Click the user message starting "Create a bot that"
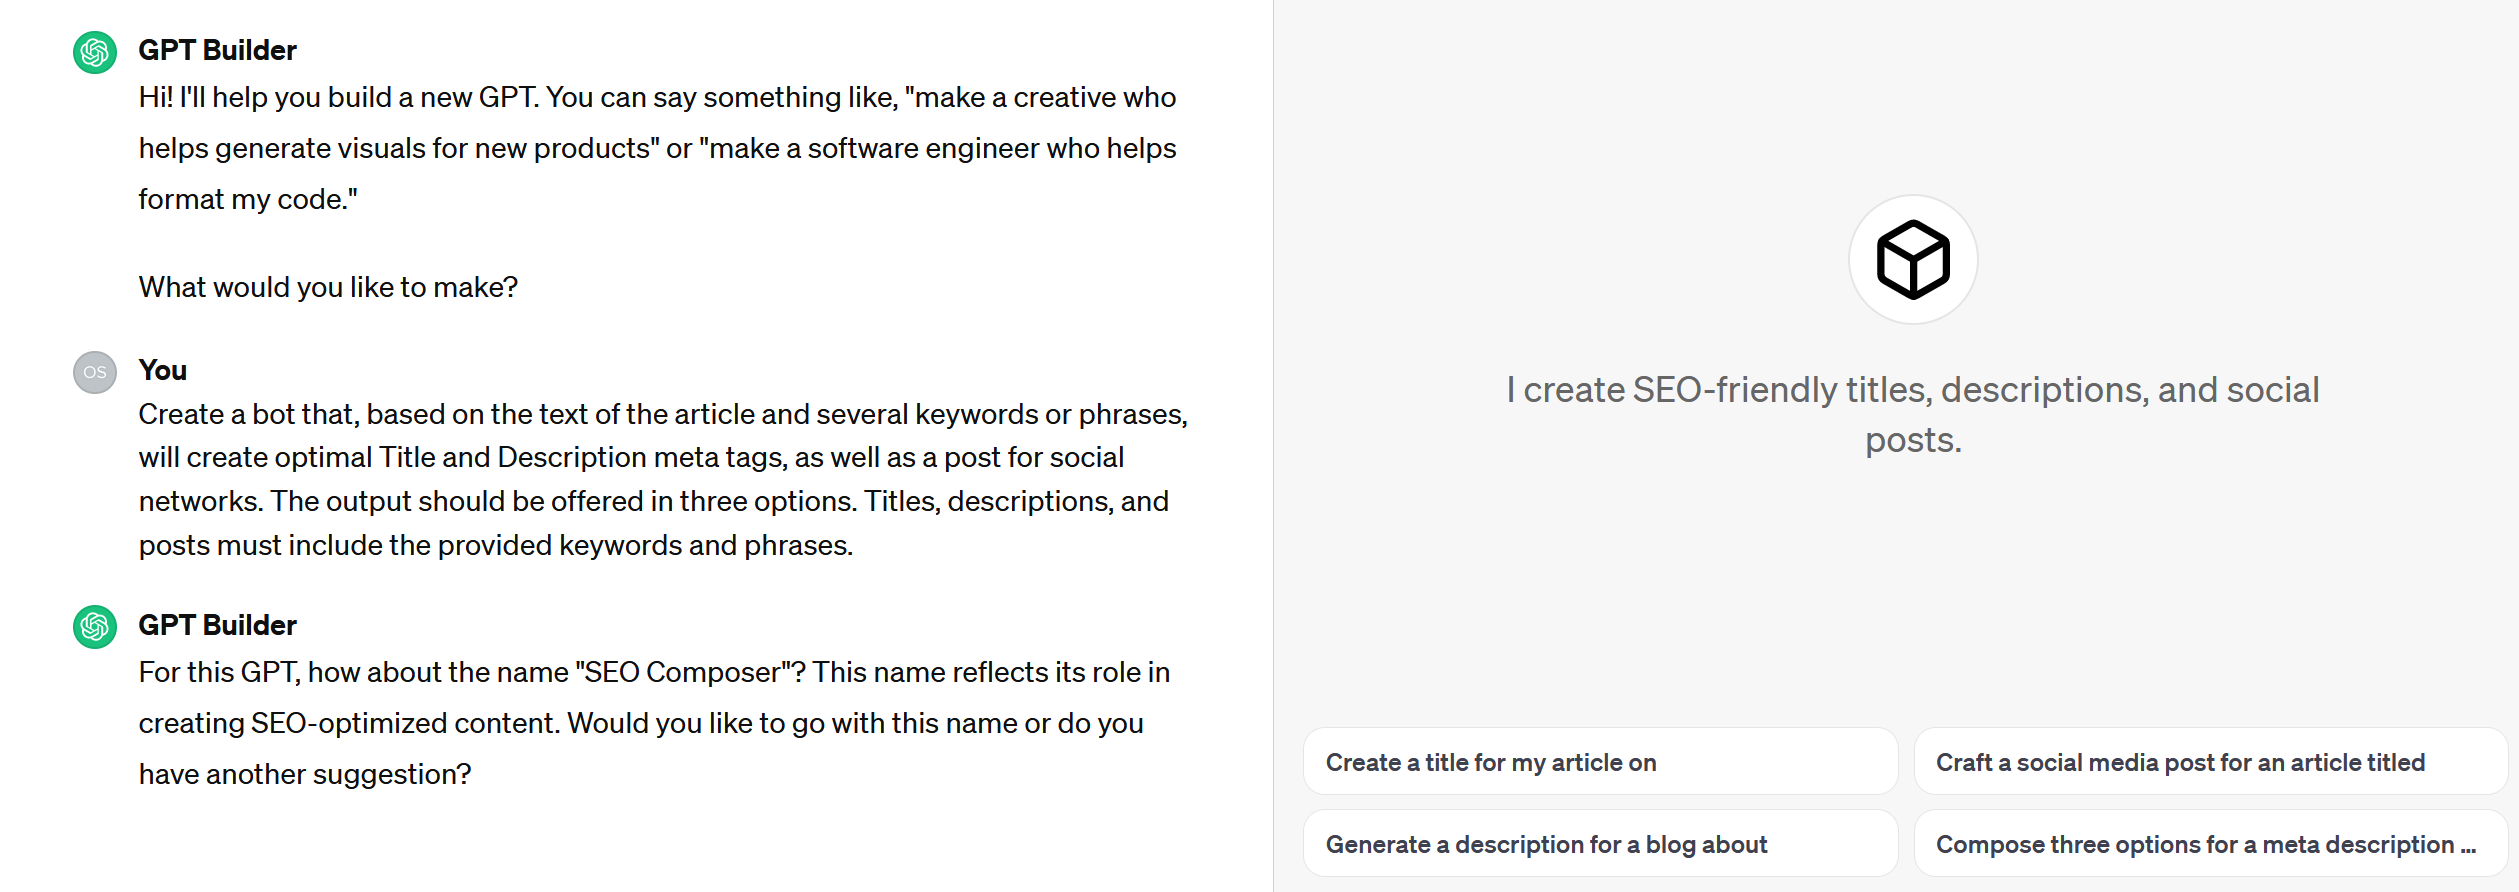 663,479
